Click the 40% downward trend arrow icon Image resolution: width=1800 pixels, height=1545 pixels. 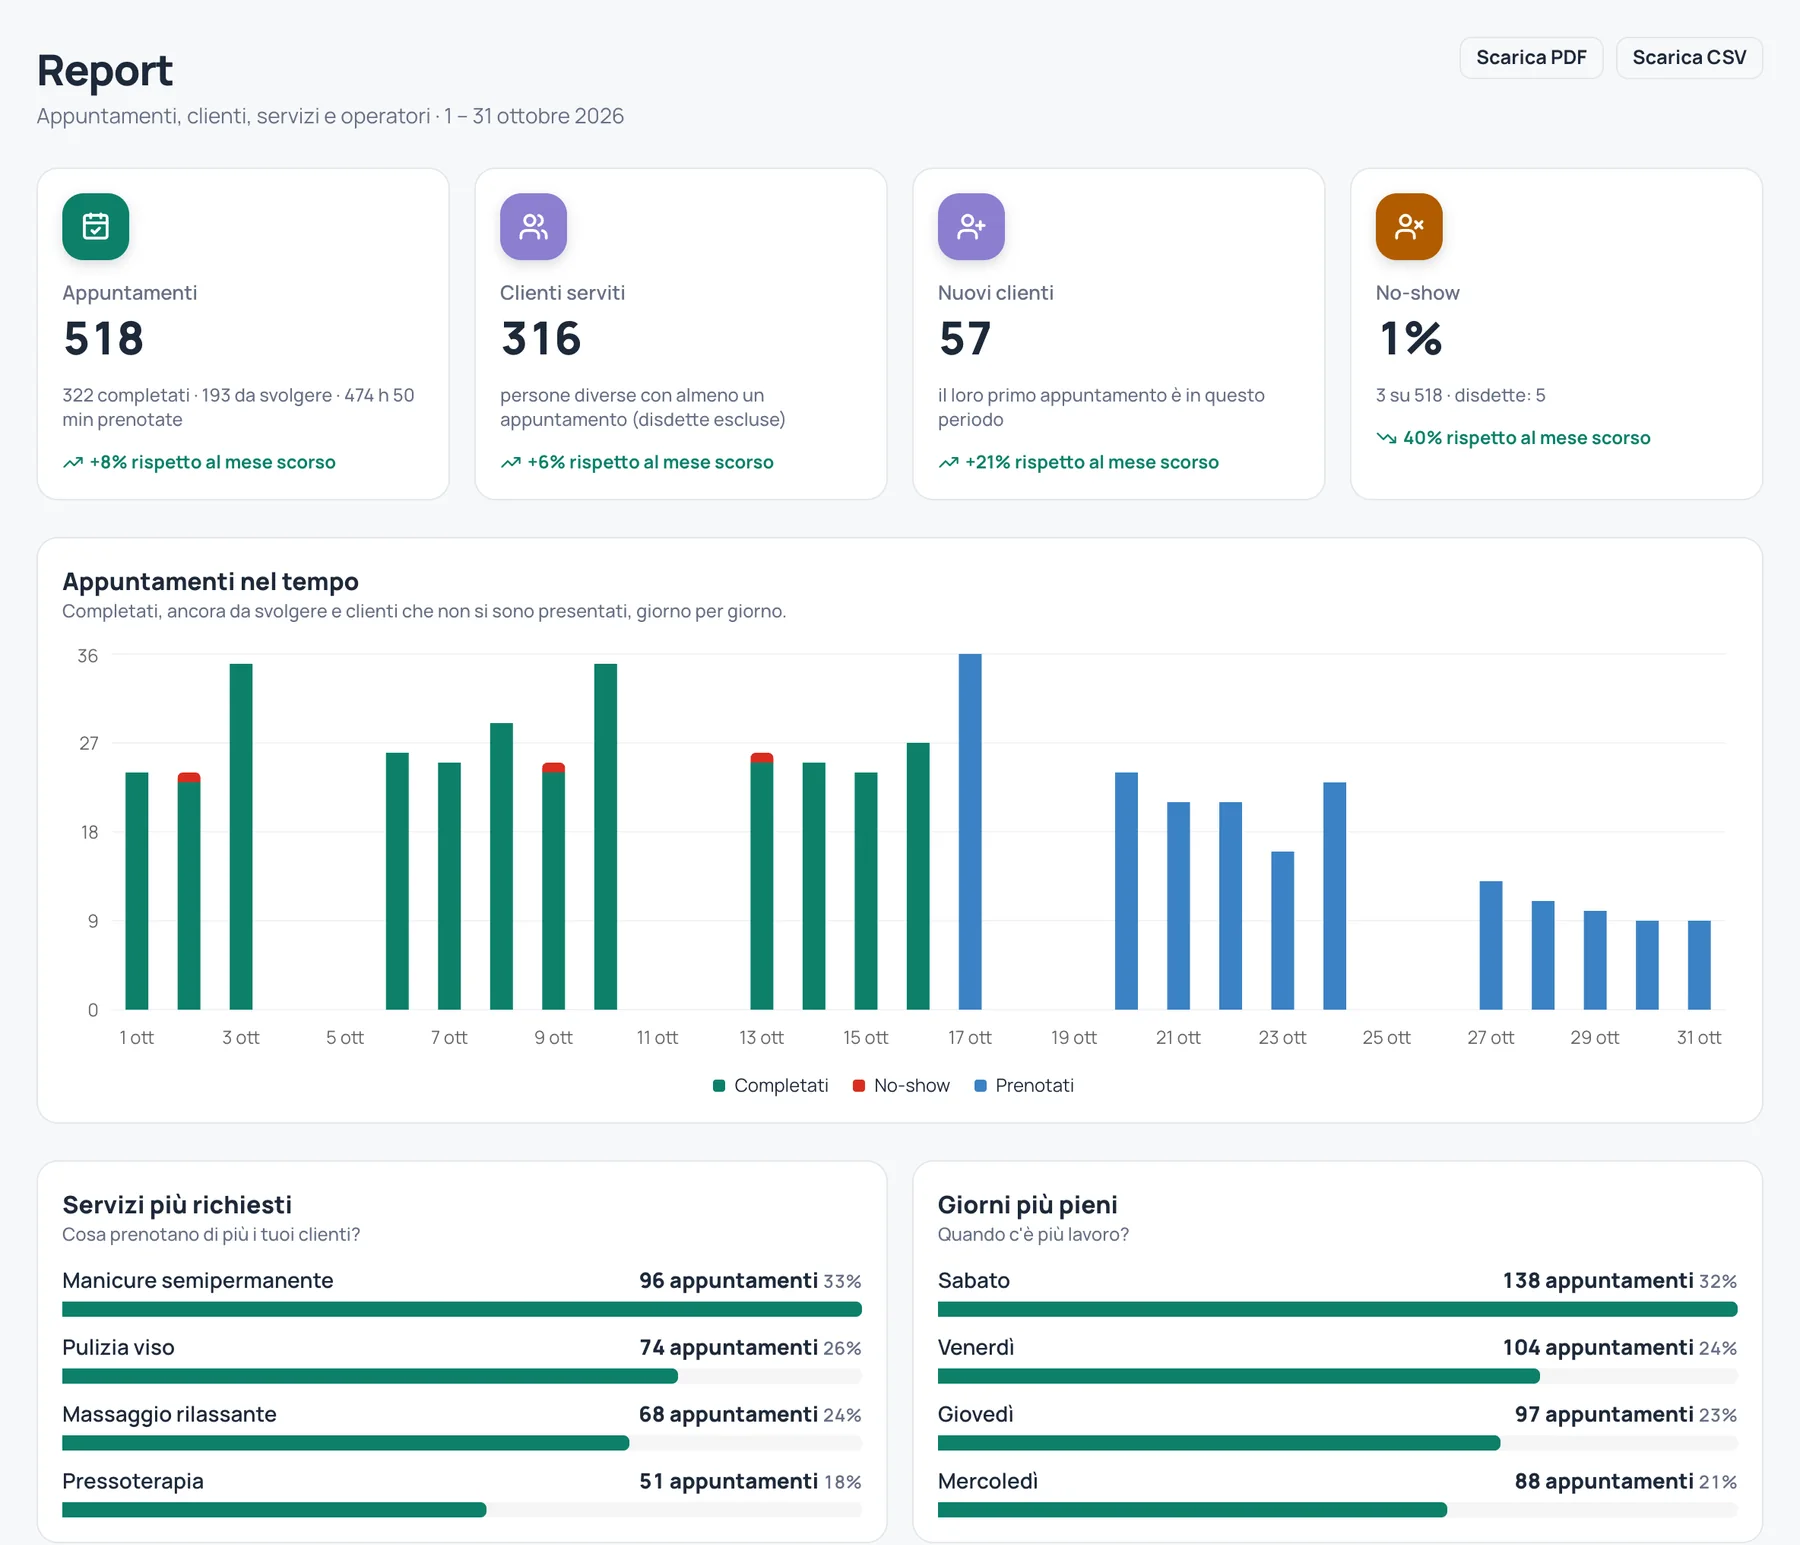pos(1386,438)
